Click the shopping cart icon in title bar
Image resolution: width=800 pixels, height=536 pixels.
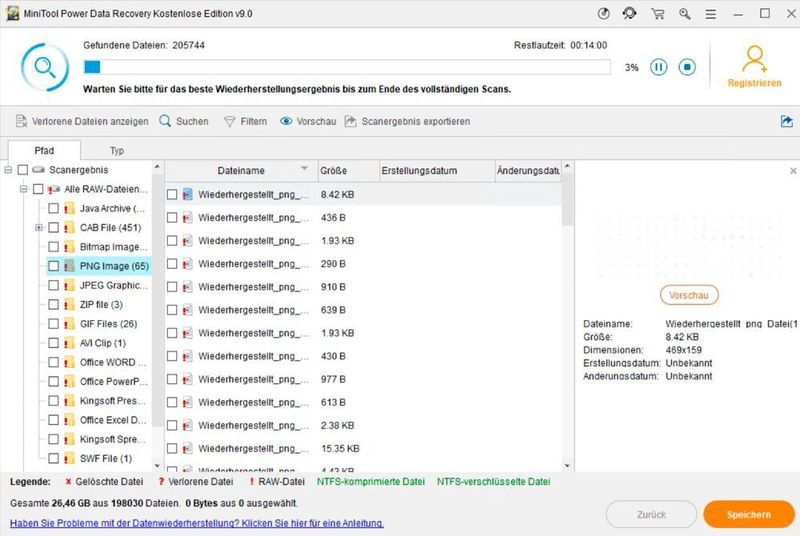(658, 14)
